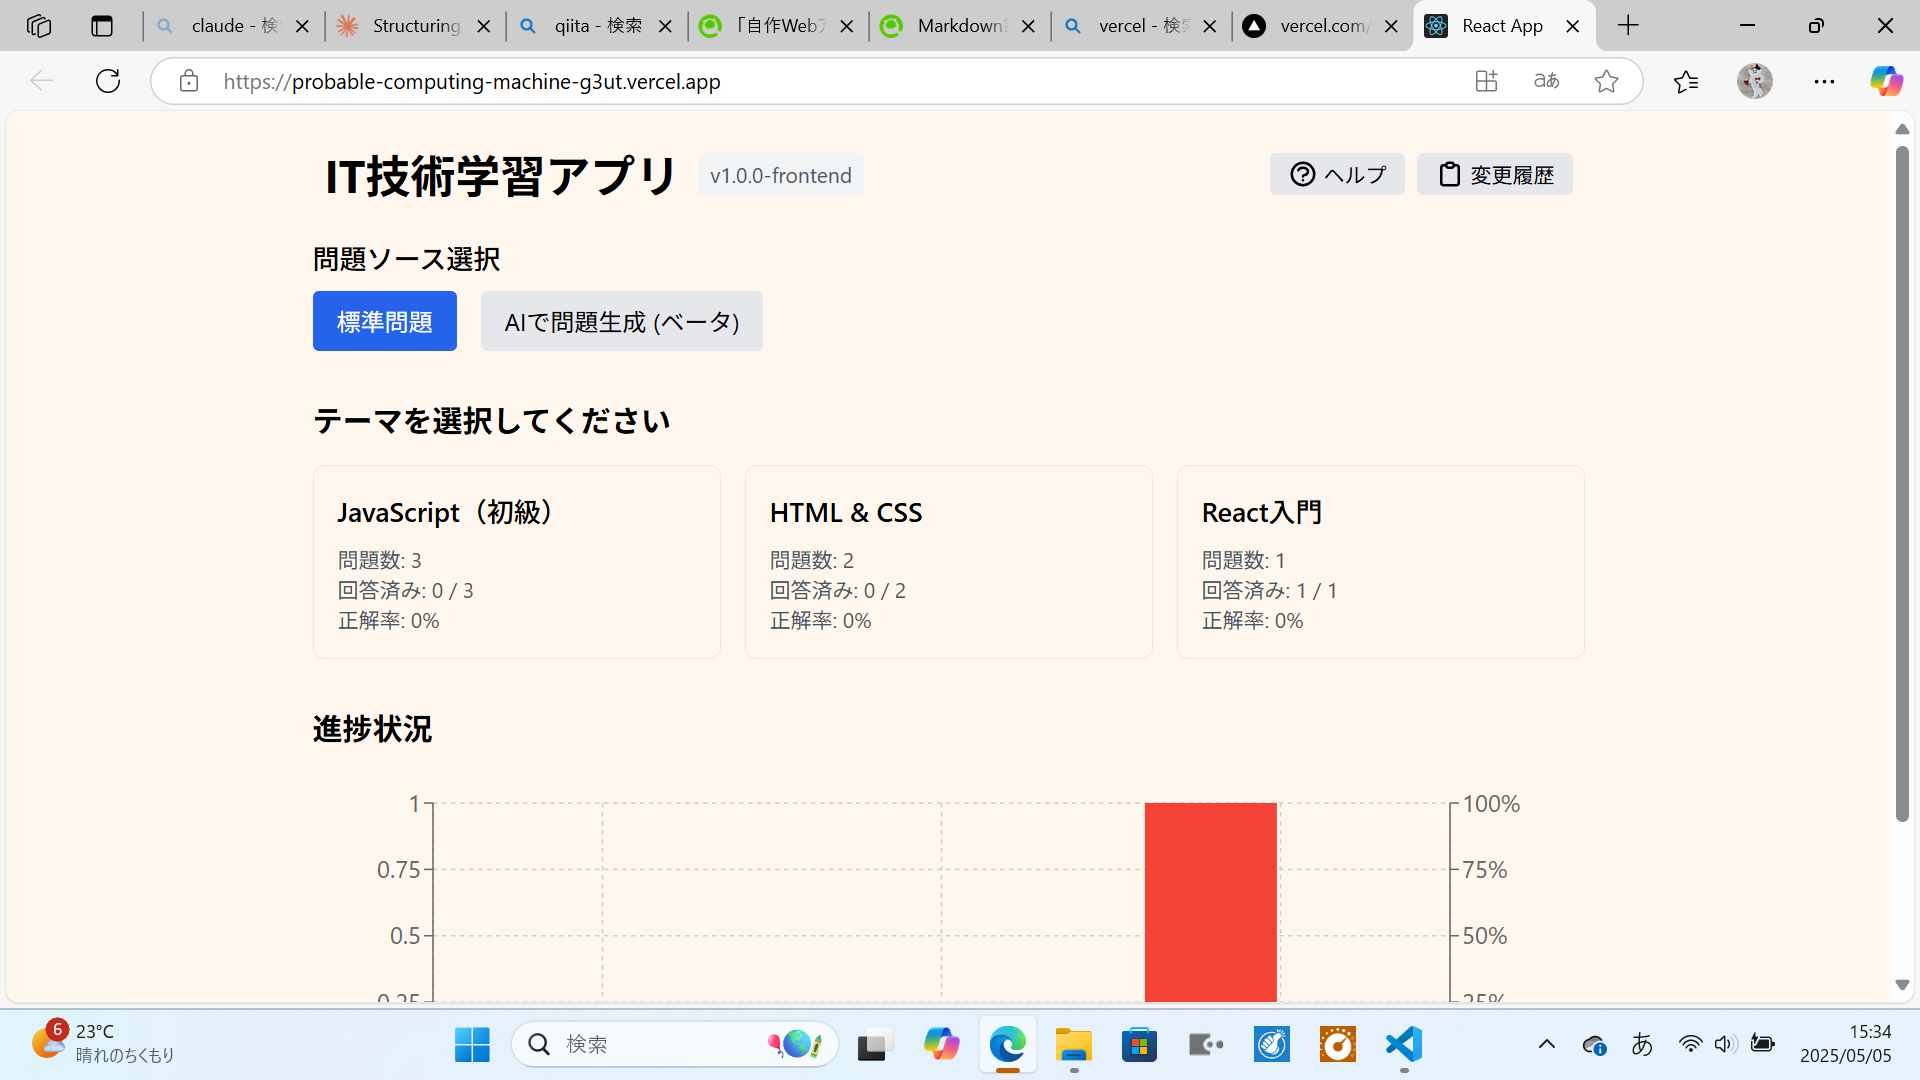Viewport: 1920px width, 1080px height.
Task: Select the JavaScript（初級）theme card
Action: click(516, 561)
